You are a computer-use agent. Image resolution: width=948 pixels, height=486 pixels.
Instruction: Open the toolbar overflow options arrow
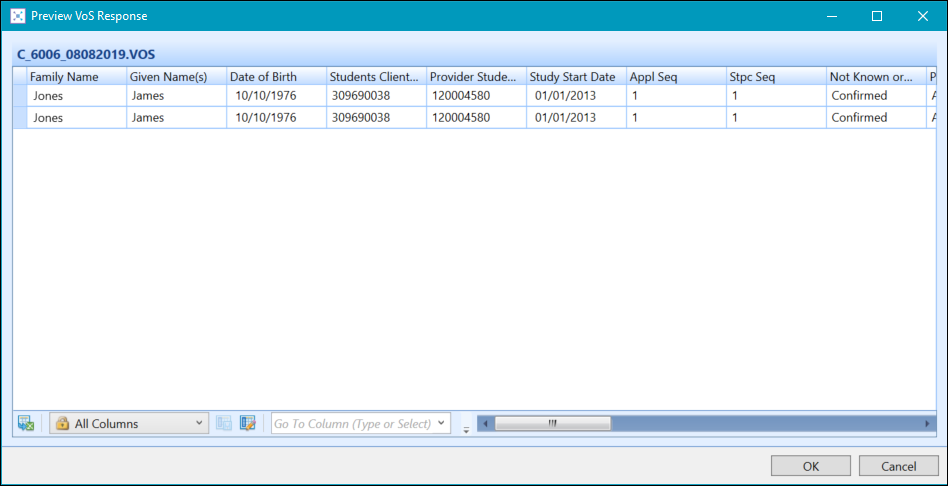click(x=466, y=430)
